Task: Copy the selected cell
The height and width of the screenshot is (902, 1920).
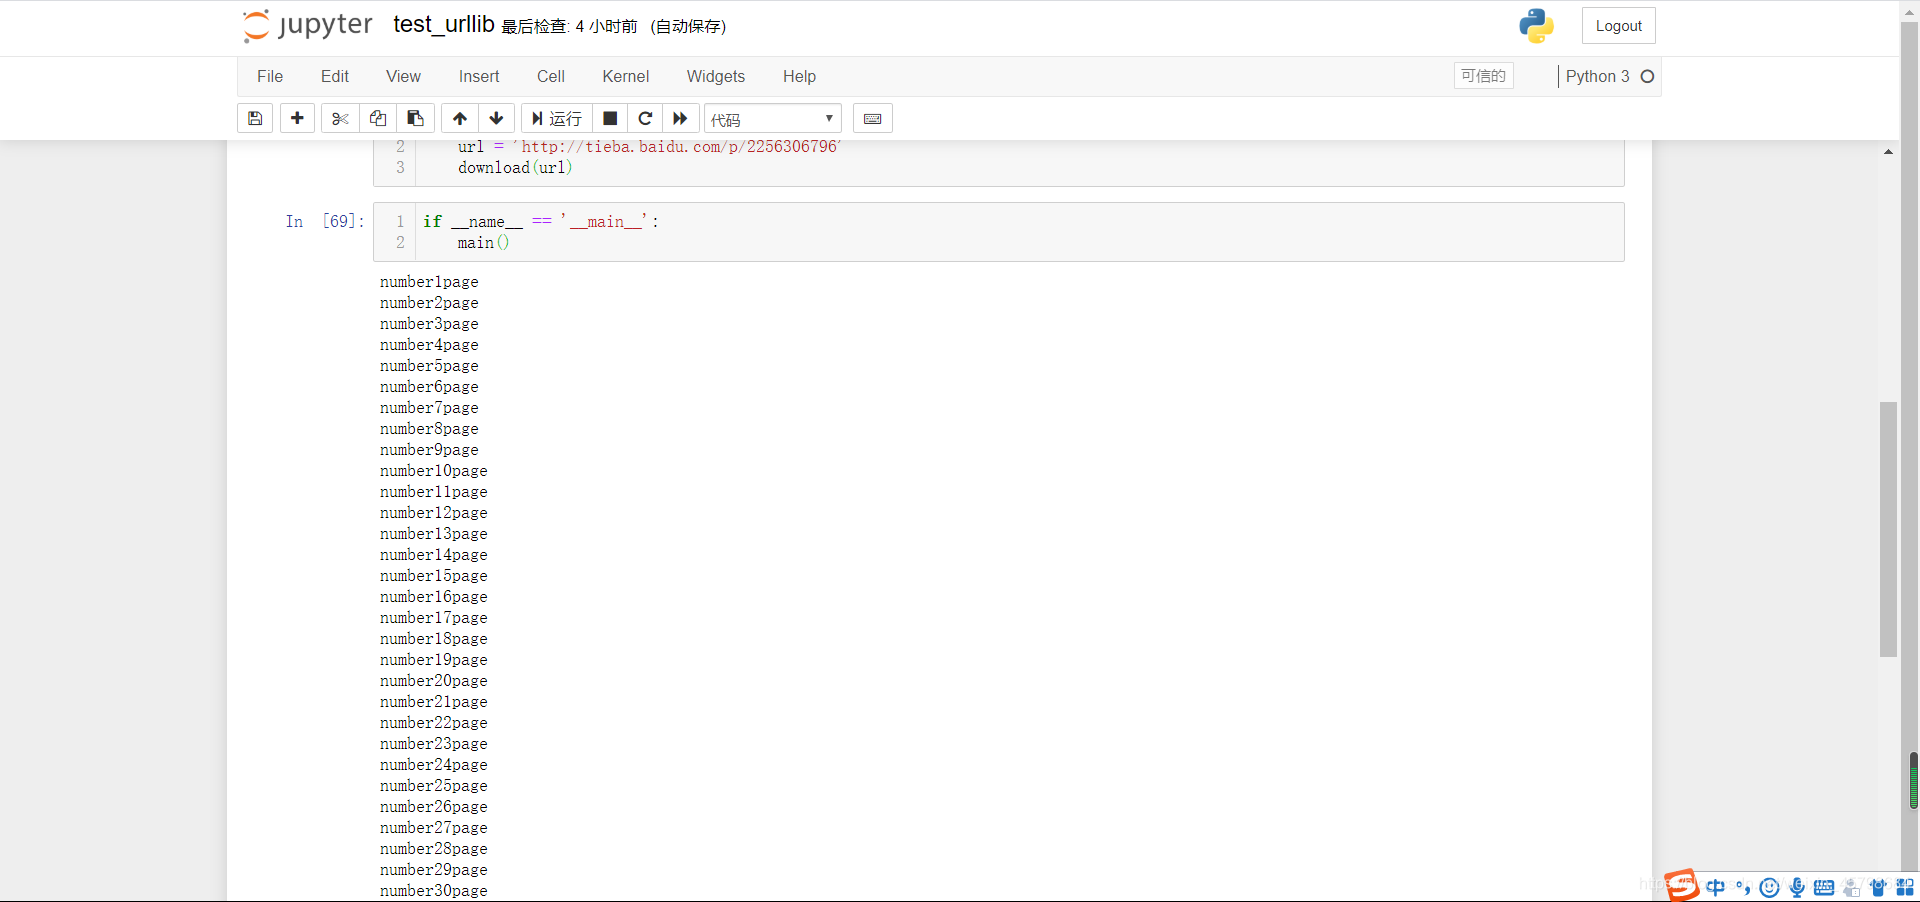Action: tap(377, 118)
